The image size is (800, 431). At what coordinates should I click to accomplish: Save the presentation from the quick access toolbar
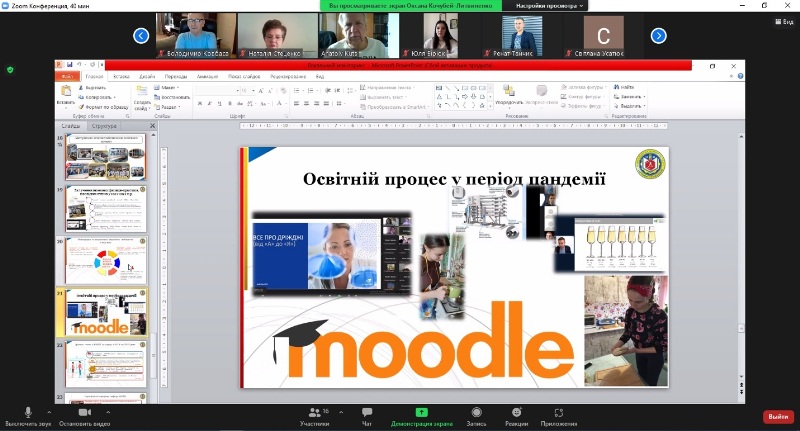pyautogui.click(x=69, y=65)
